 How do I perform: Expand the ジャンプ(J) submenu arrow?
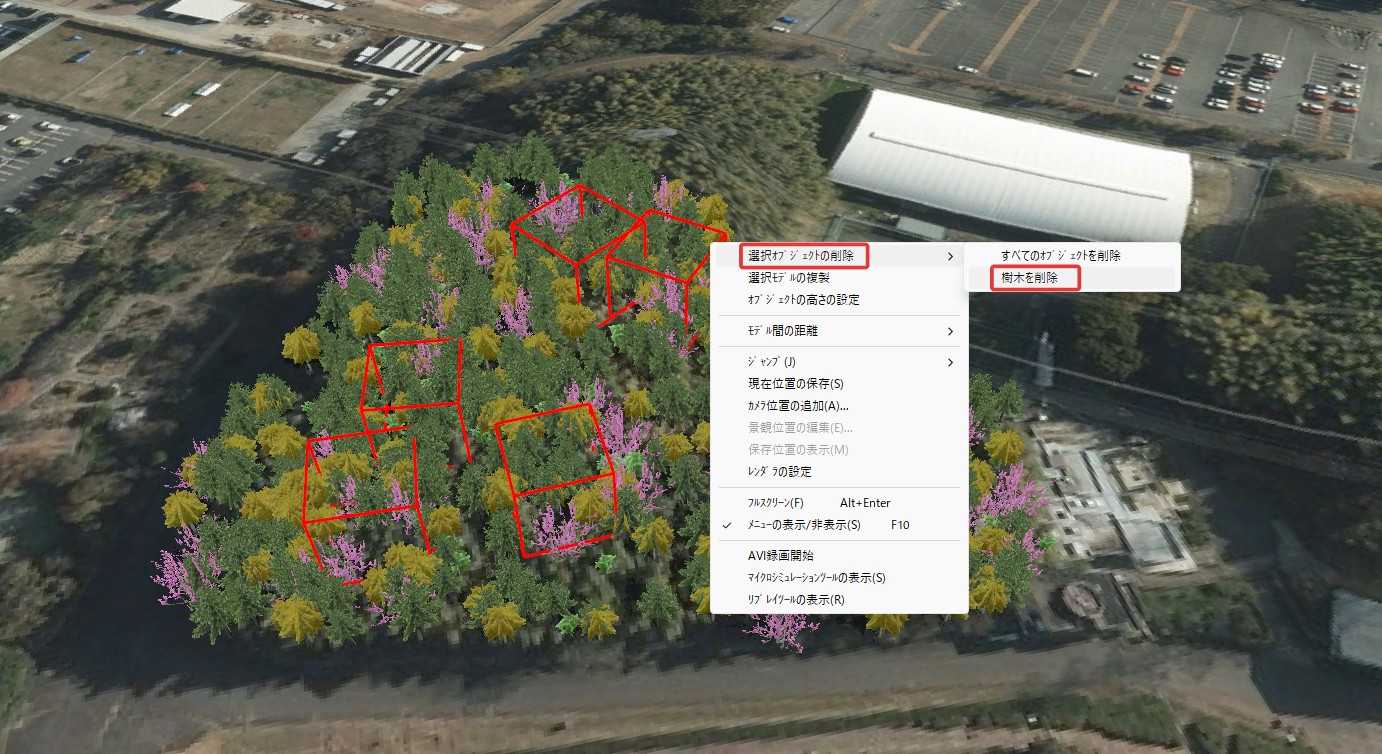950,362
